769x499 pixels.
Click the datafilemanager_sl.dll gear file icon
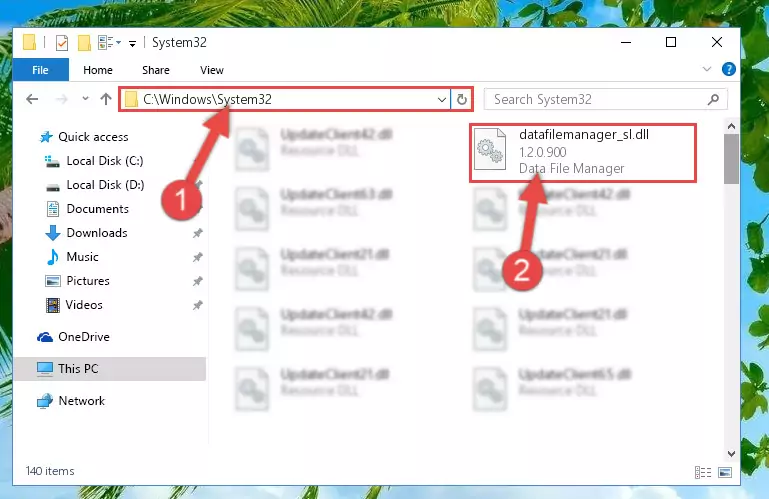click(490, 150)
